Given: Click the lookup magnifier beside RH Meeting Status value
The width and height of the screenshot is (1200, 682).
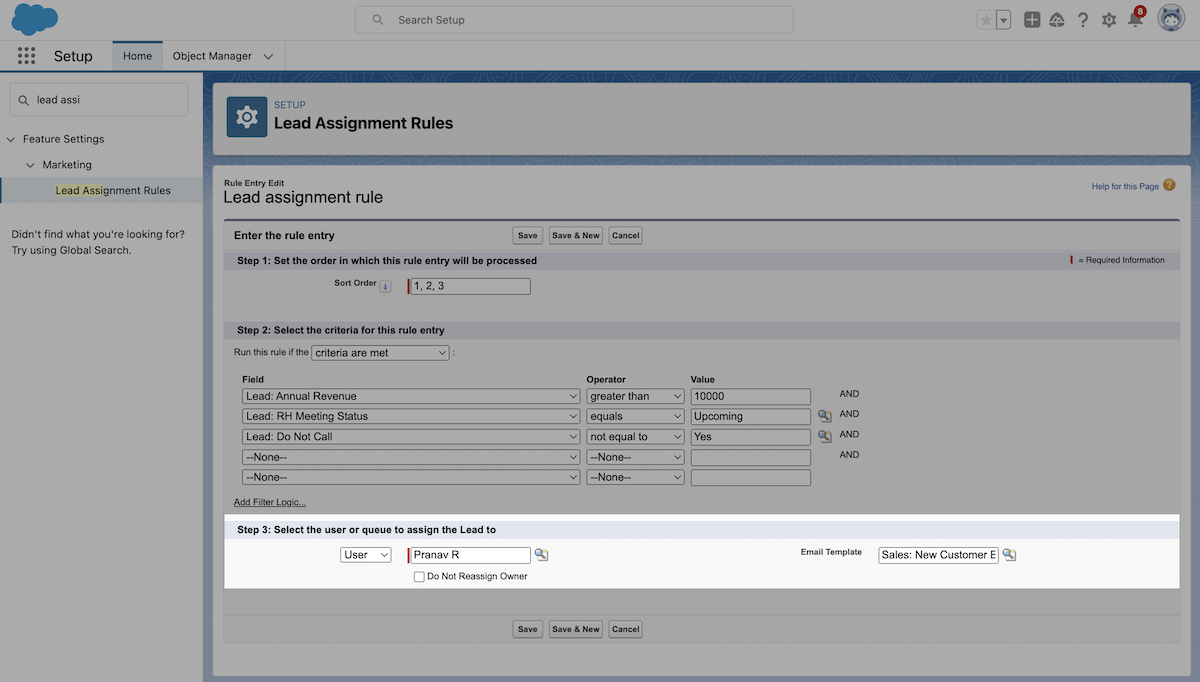Looking at the screenshot, I should click(x=822, y=415).
